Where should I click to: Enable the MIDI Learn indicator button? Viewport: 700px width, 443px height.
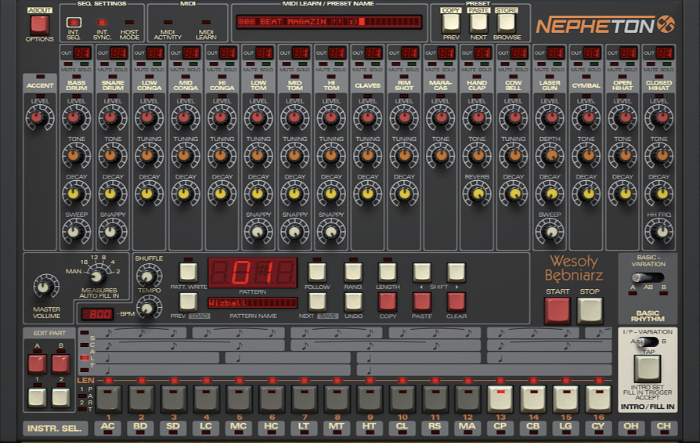click(206, 22)
